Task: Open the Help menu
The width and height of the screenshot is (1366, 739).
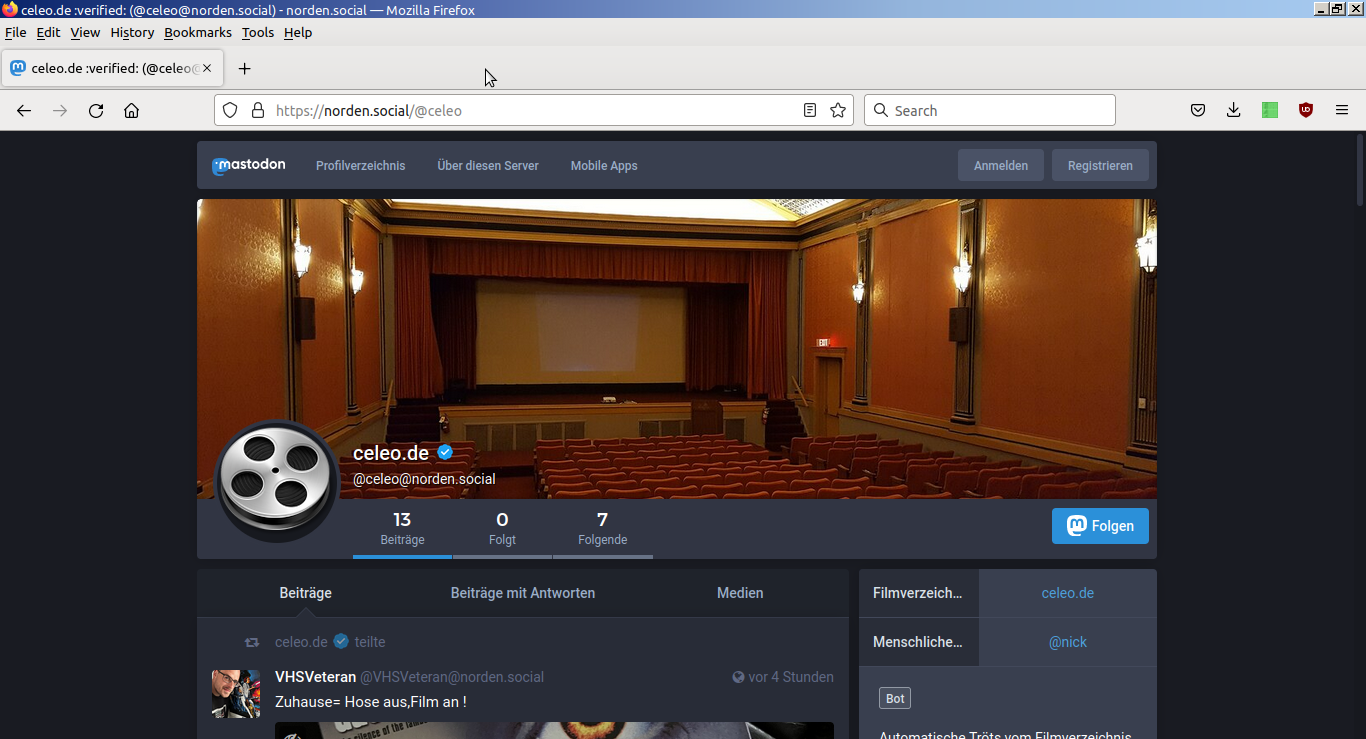Action: point(298,32)
